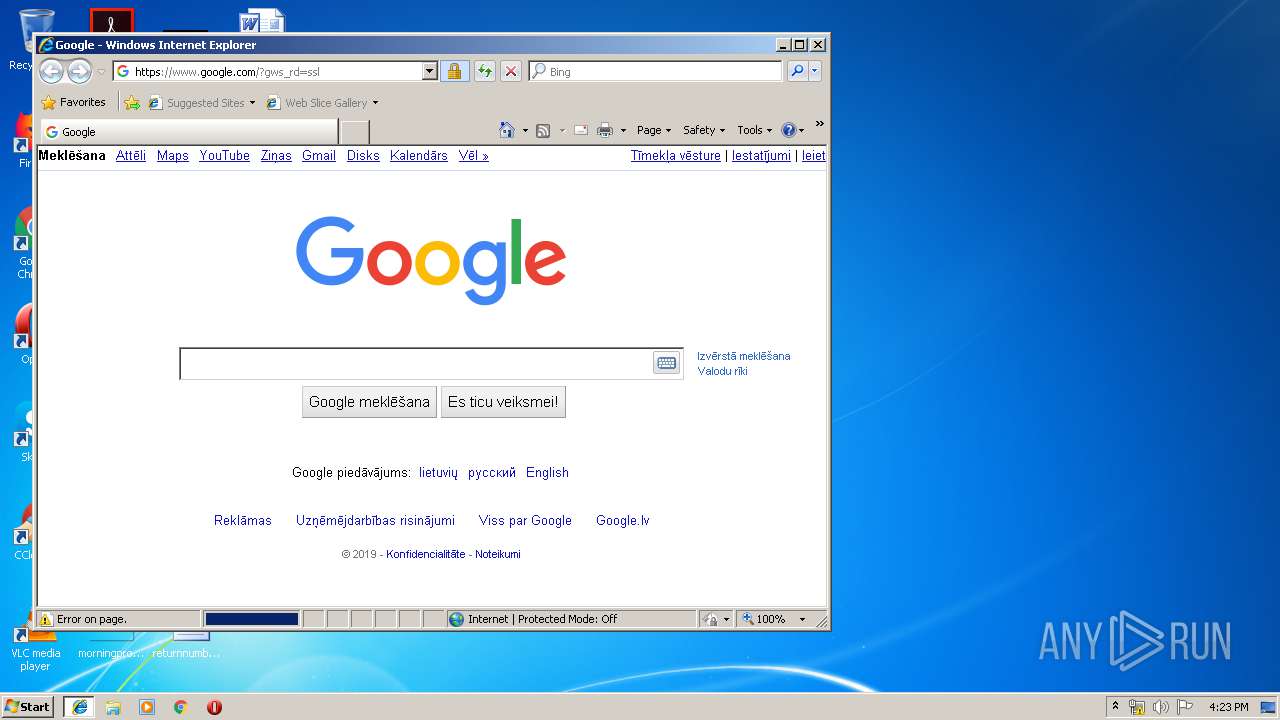The width and height of the screenshot is (1280, 720).
Task: Open the Page menu
Action: click(x=654, y=130)
